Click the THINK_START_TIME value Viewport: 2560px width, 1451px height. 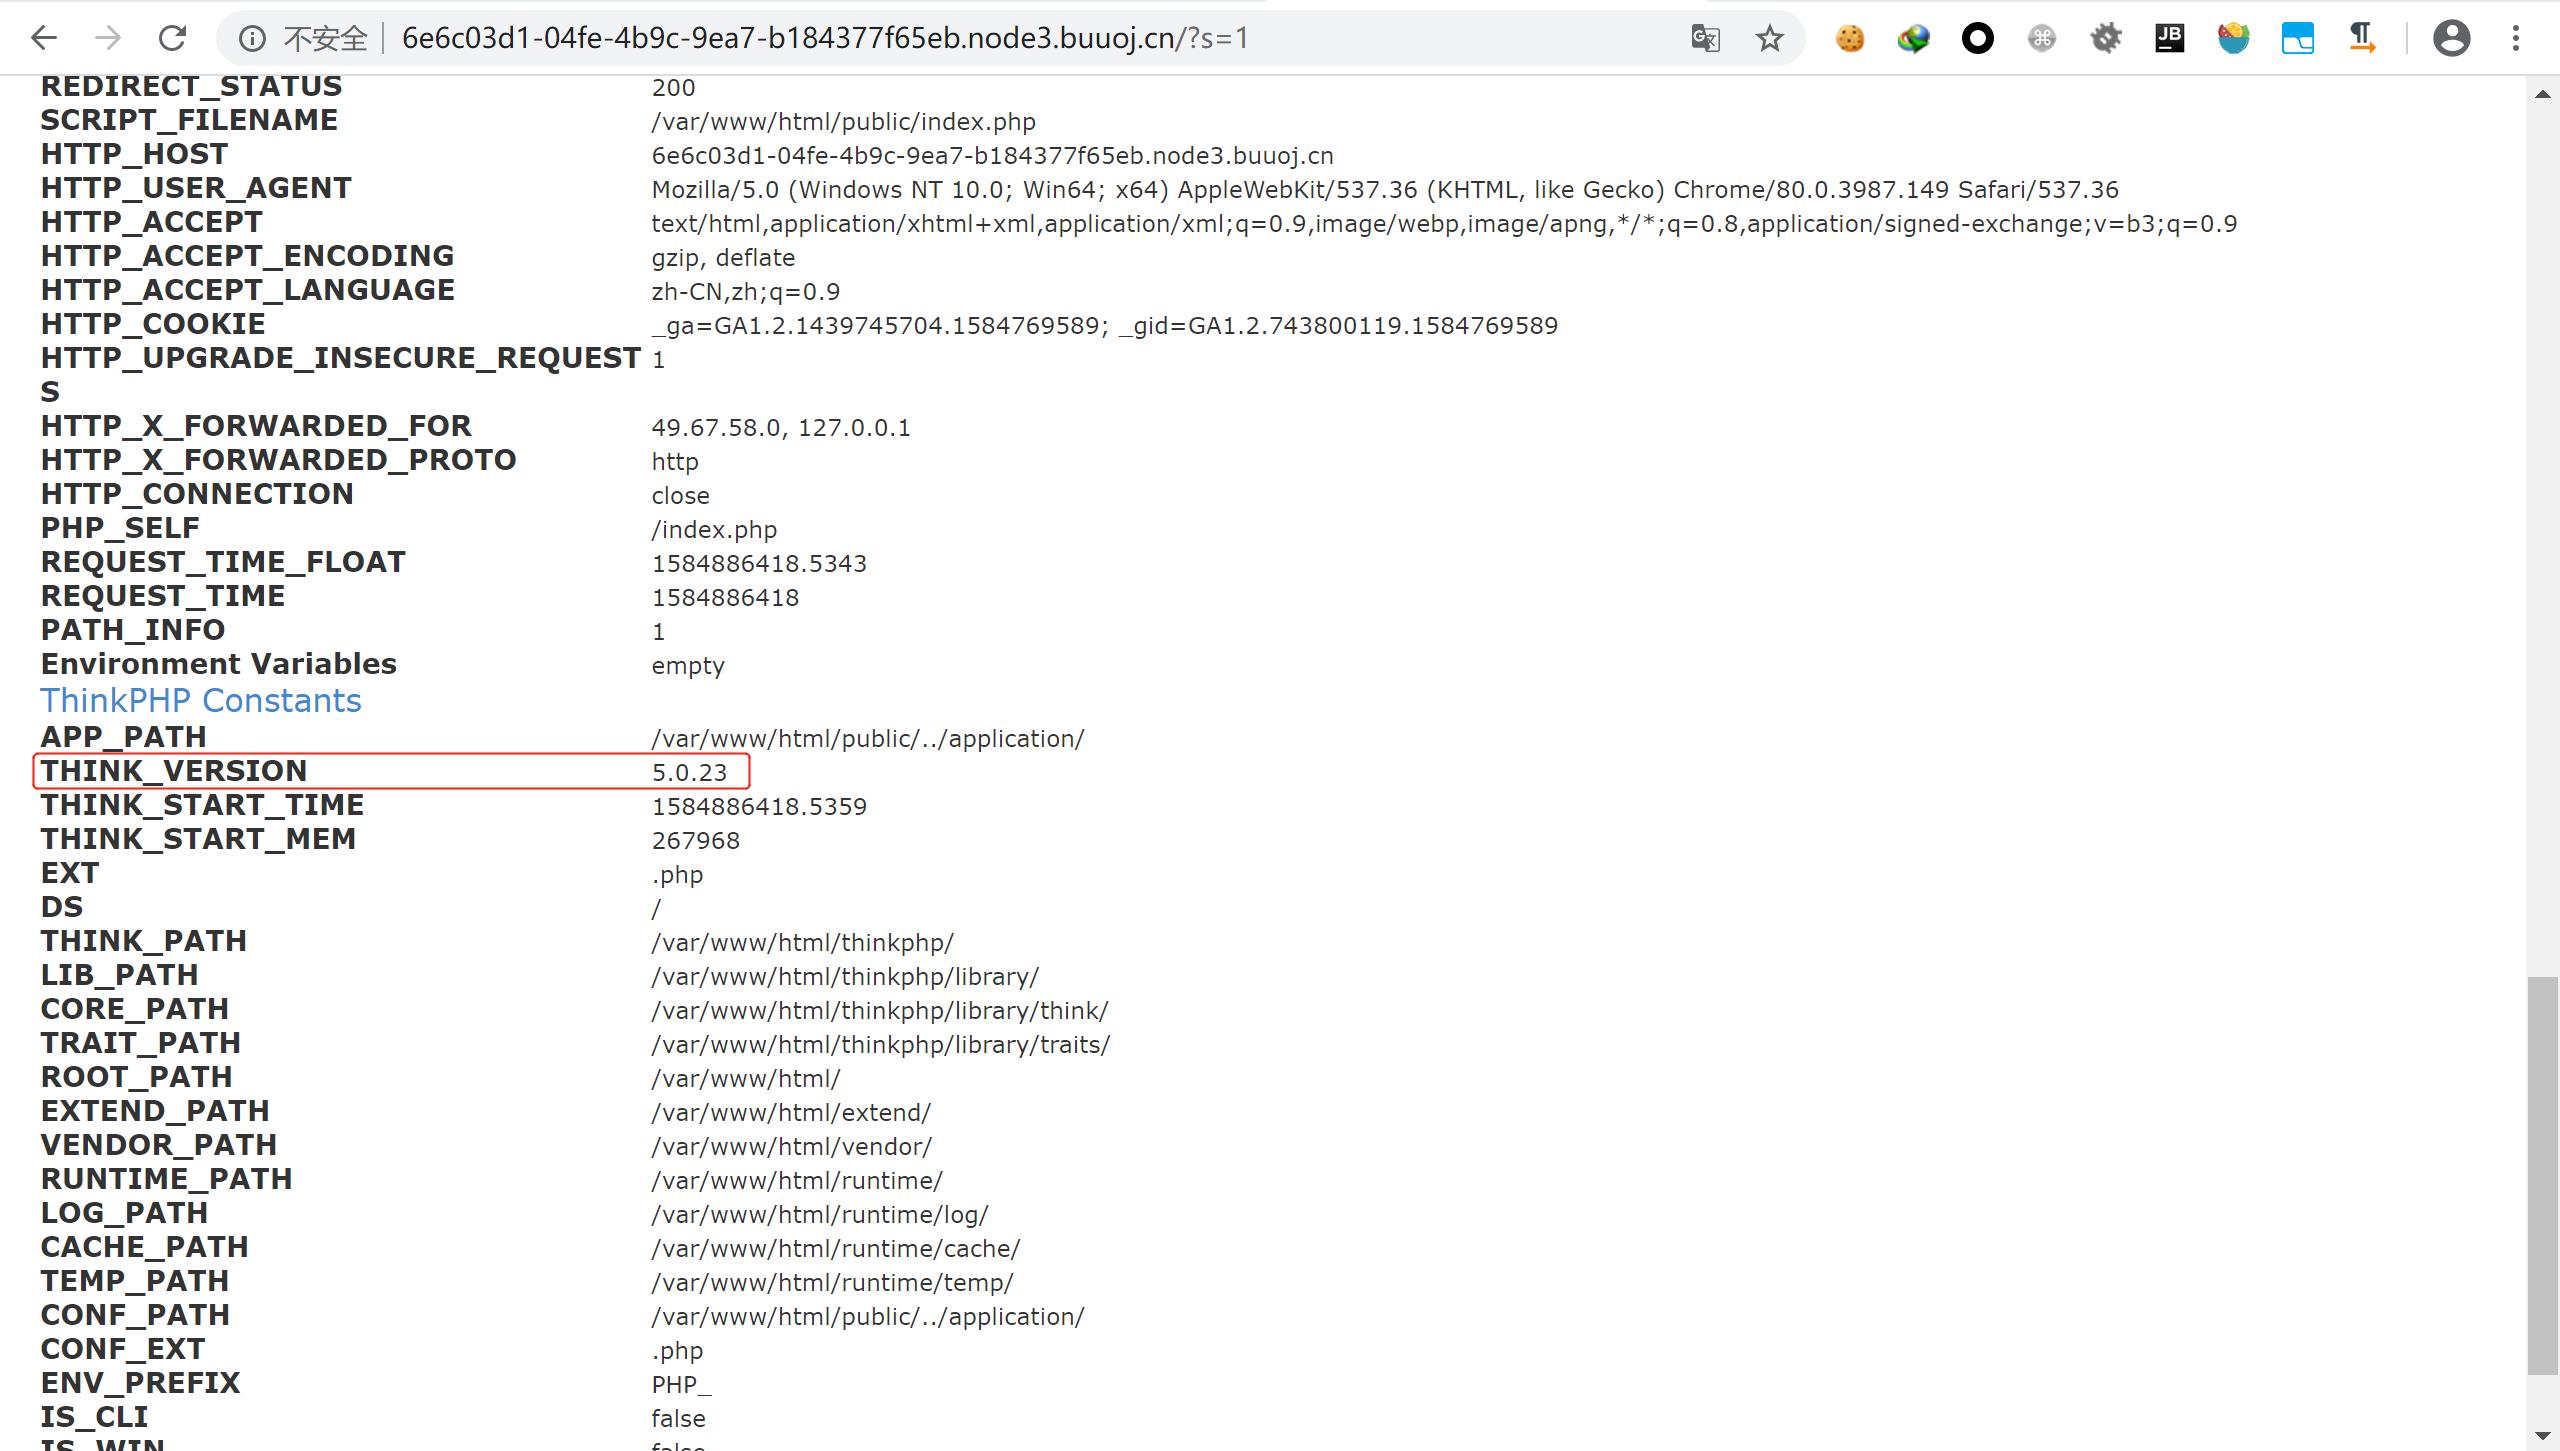[759, 807]
